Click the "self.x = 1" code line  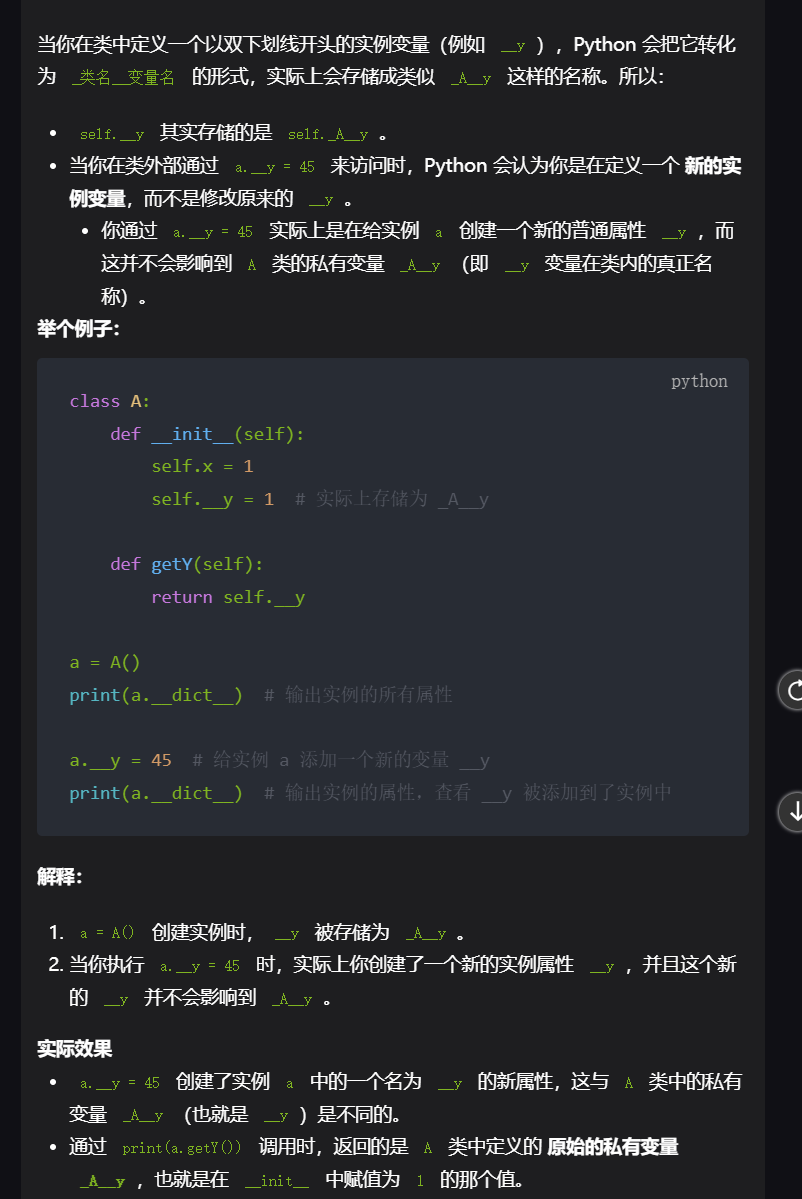pos(202,466)
